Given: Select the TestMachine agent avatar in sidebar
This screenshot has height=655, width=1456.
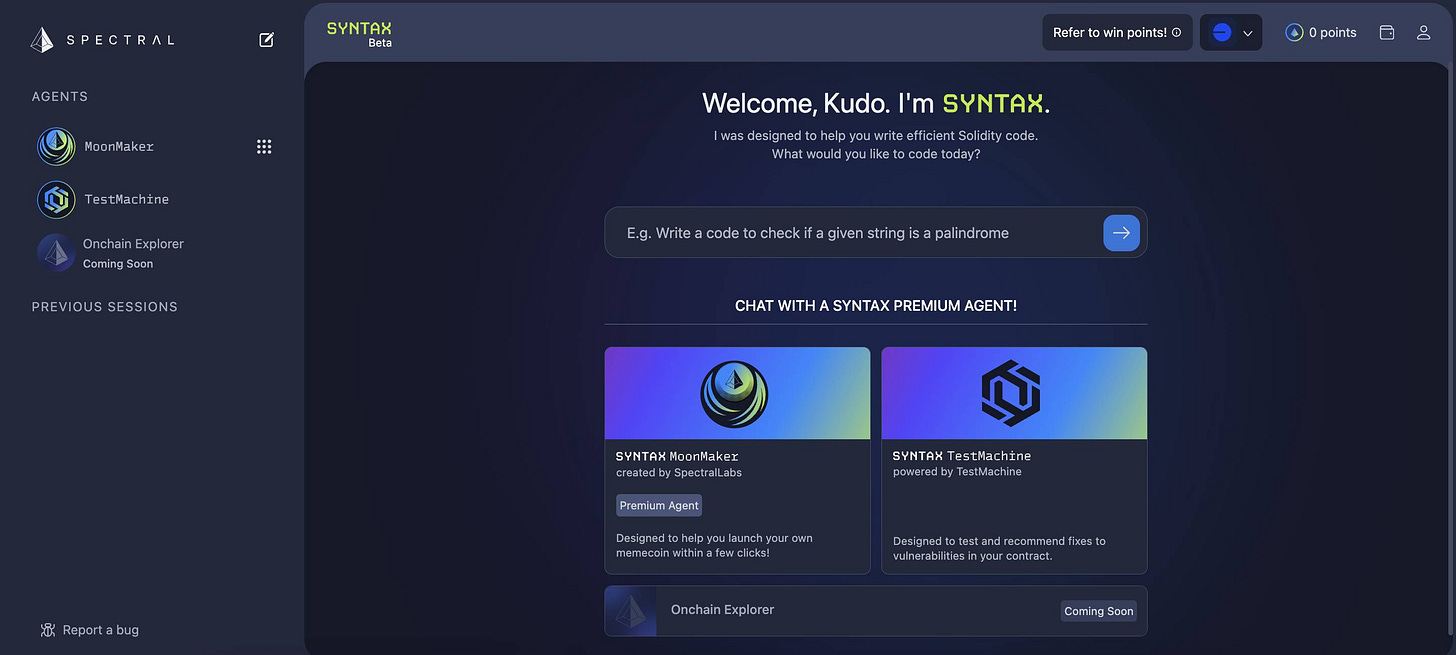Looking at the screenshot, I should [x=56, y=199].
